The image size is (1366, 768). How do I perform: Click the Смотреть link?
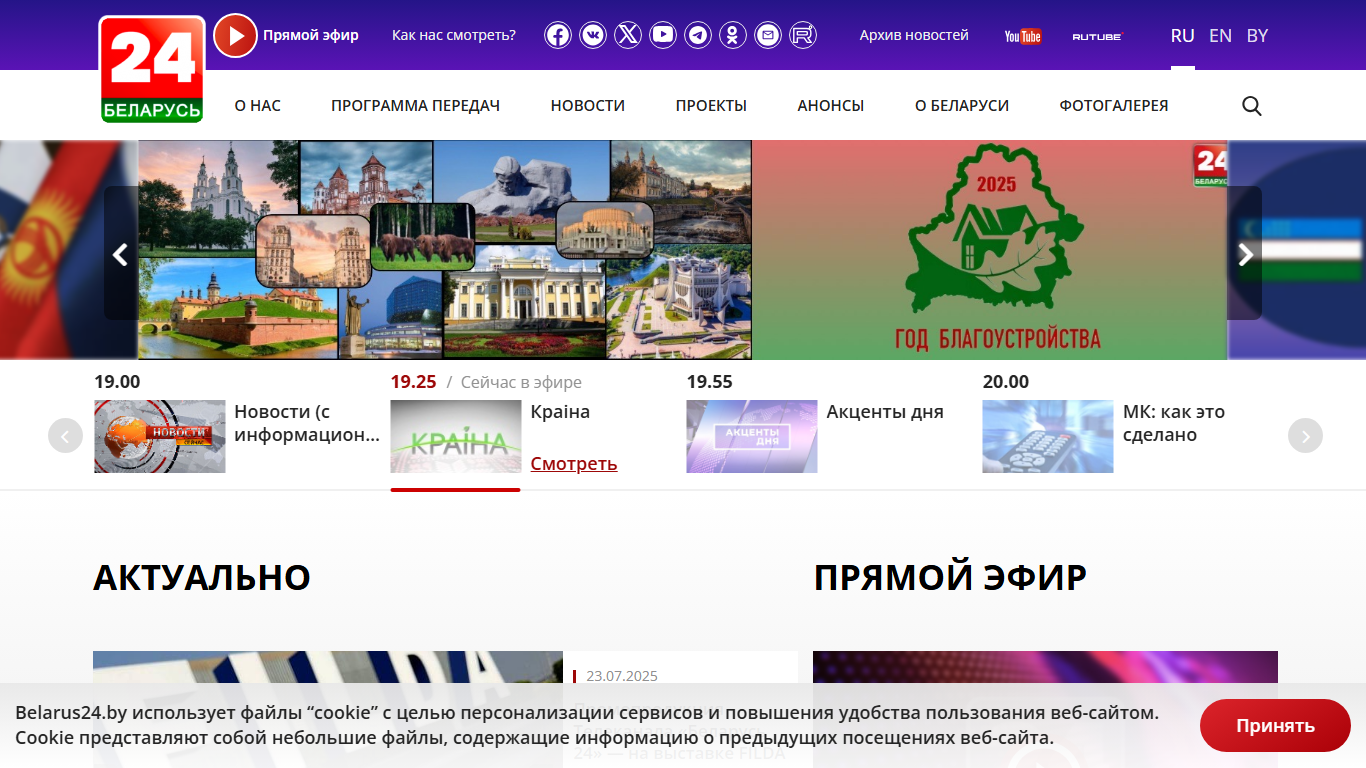pyautogui.click(x=574, y=464)
